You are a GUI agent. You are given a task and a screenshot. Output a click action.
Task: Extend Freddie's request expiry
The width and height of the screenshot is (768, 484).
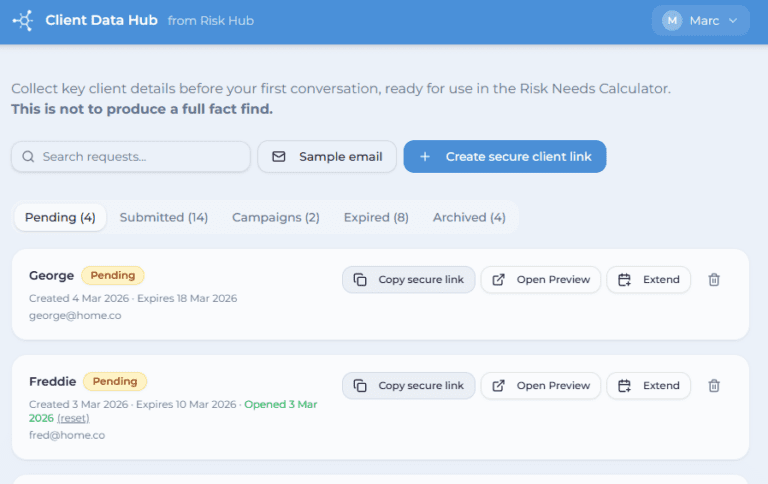click(x=648, y=386)
